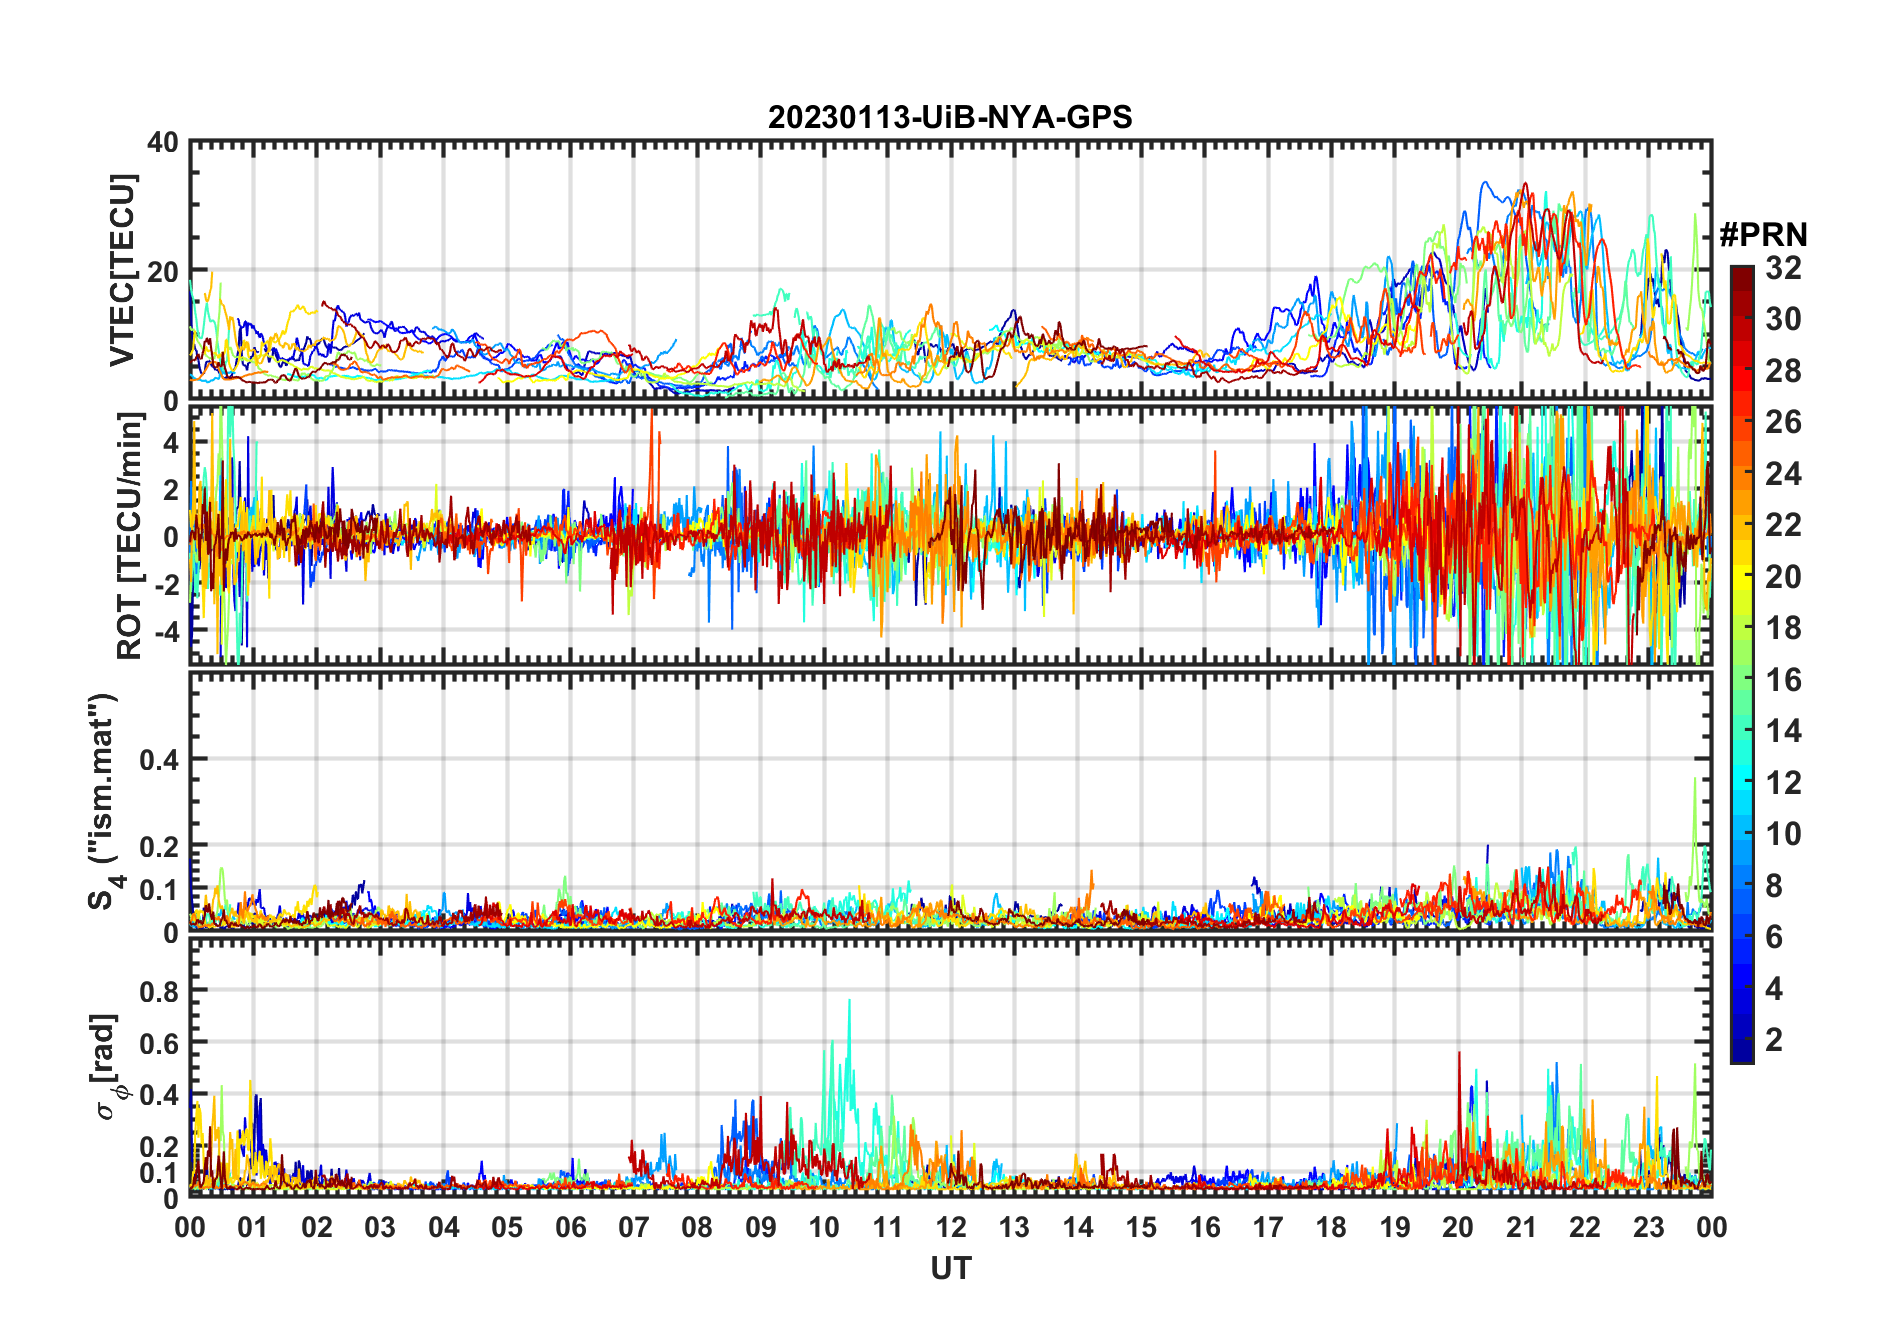This screenshot has width=1902, height=1330.
Task: Click colorbar tick label 10
Action: [1783, 834]
